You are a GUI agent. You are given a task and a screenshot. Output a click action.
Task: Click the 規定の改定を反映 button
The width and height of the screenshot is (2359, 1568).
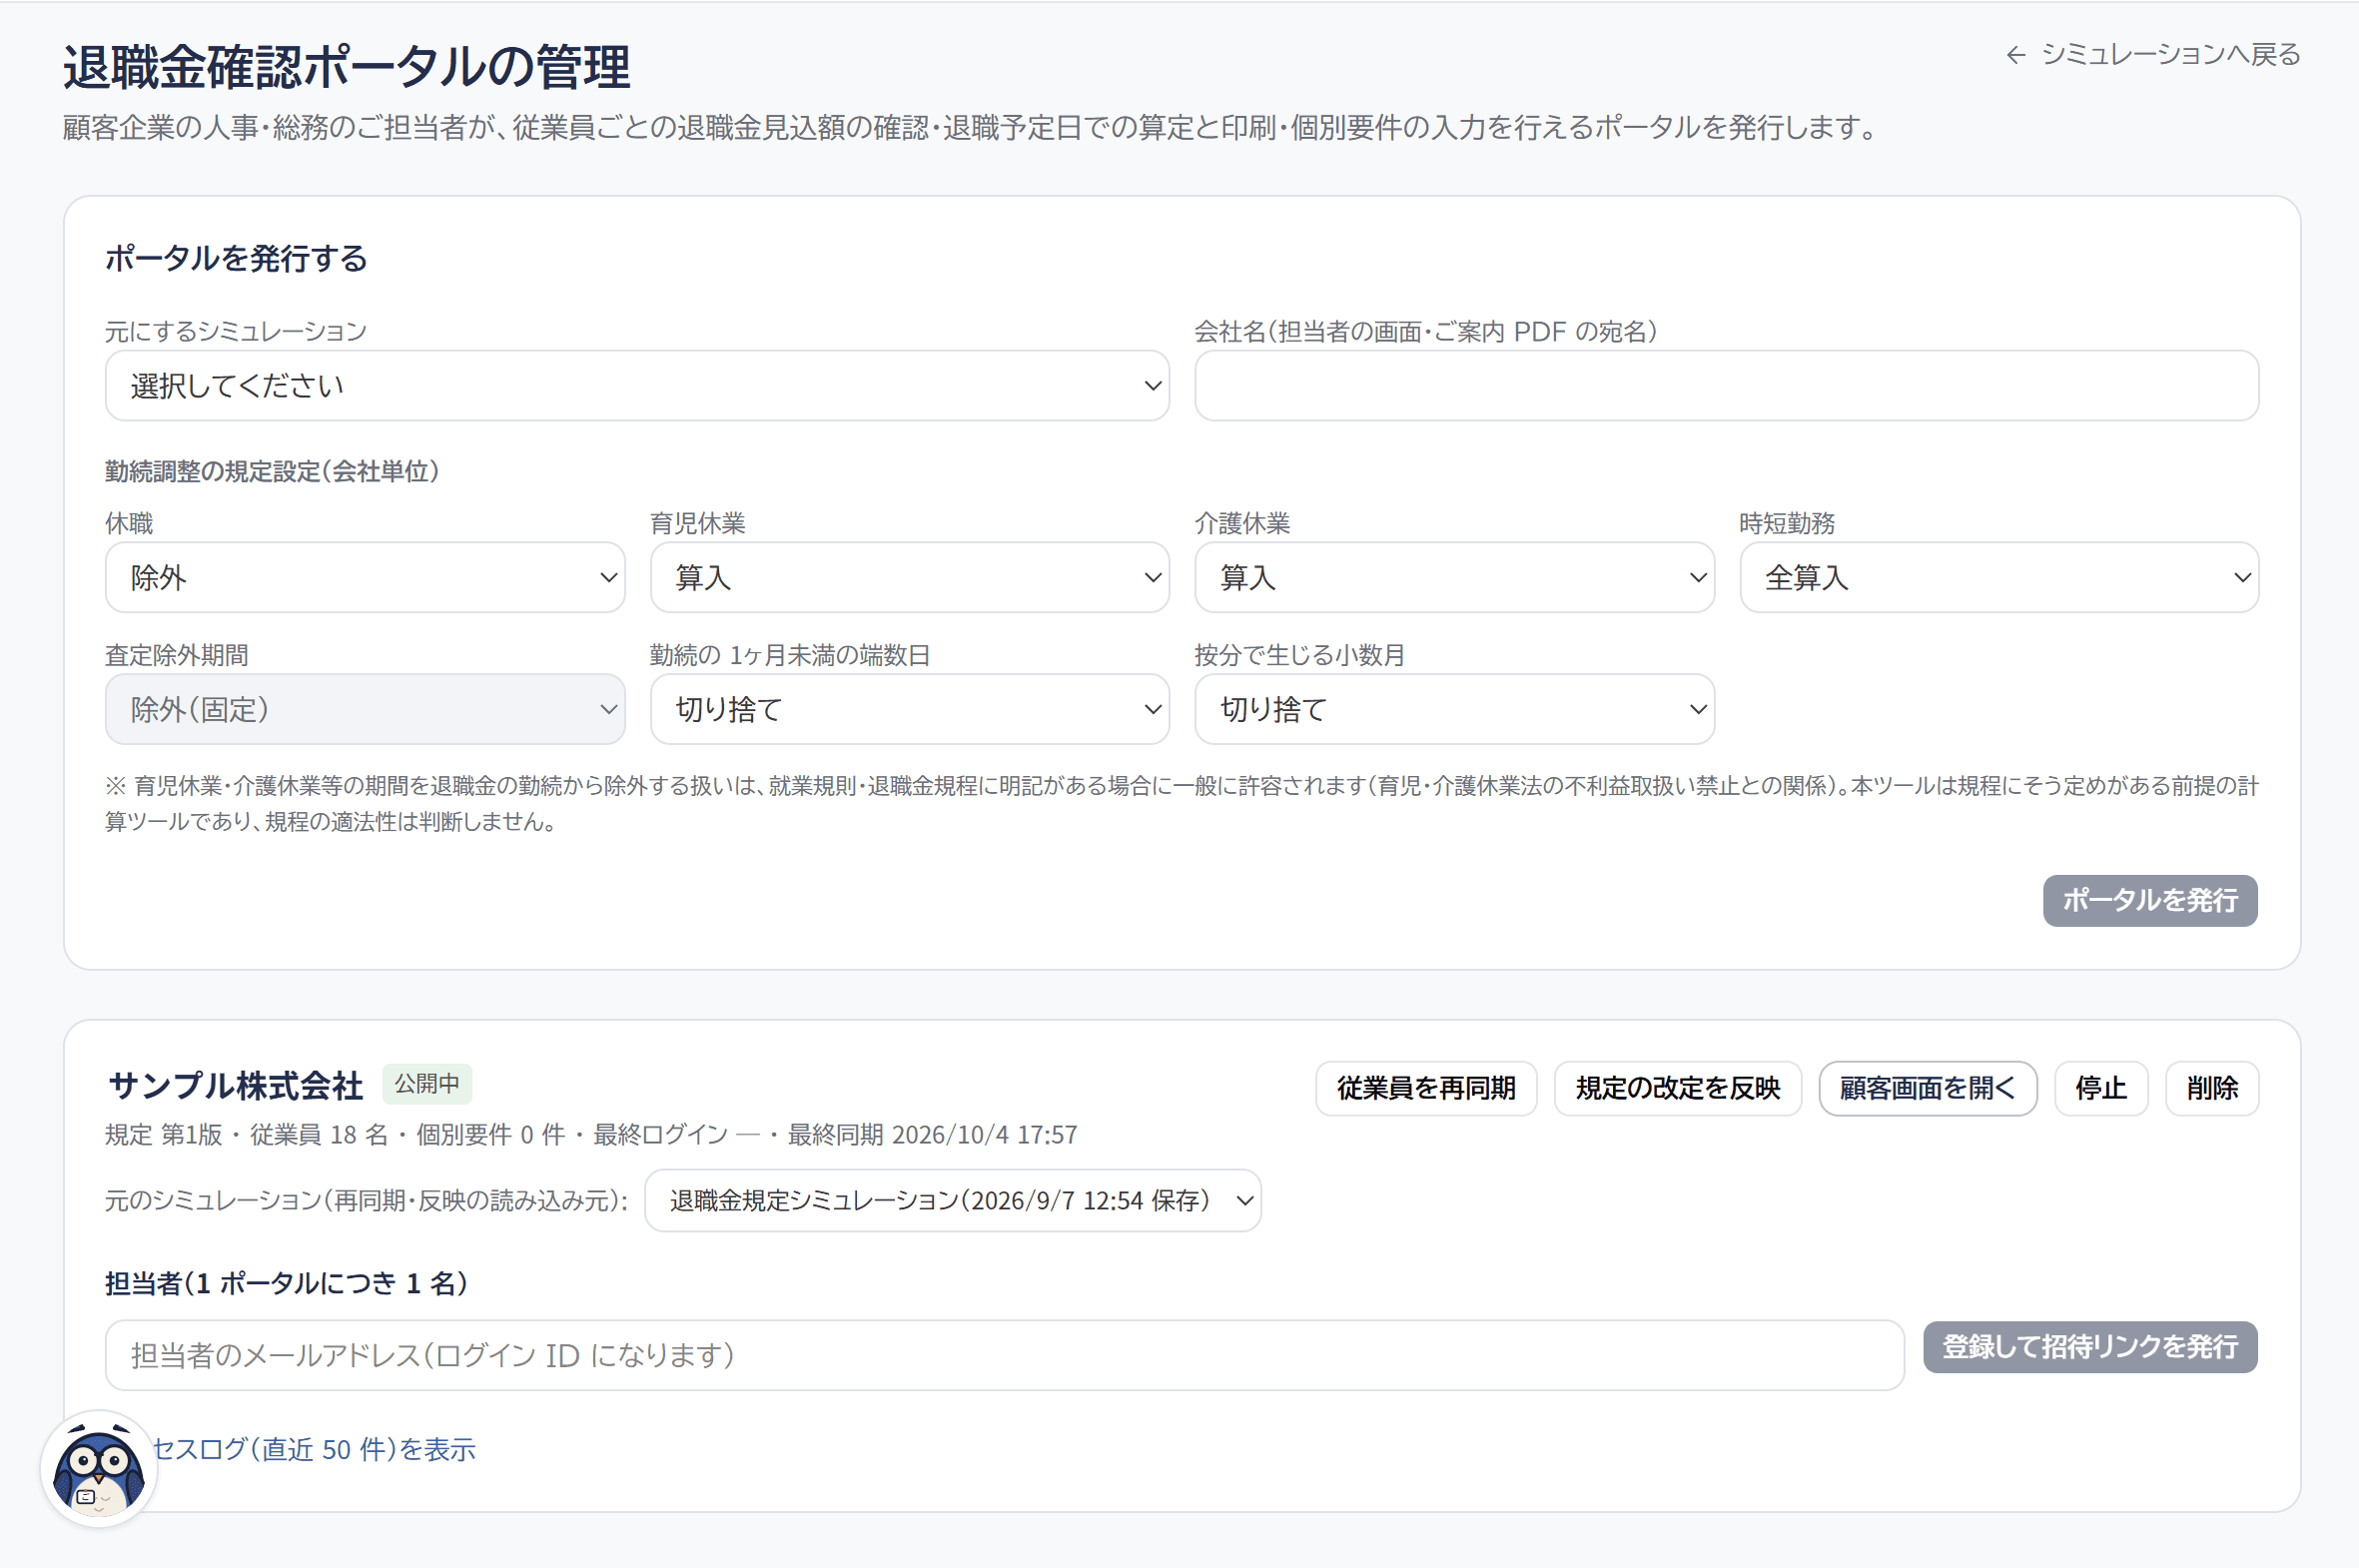[x=1678, y=1088]
